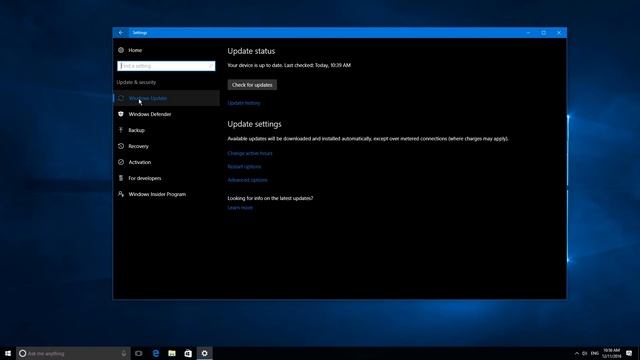
Task: Click the Cortana microphone icon
Action: tap(124, 353)
